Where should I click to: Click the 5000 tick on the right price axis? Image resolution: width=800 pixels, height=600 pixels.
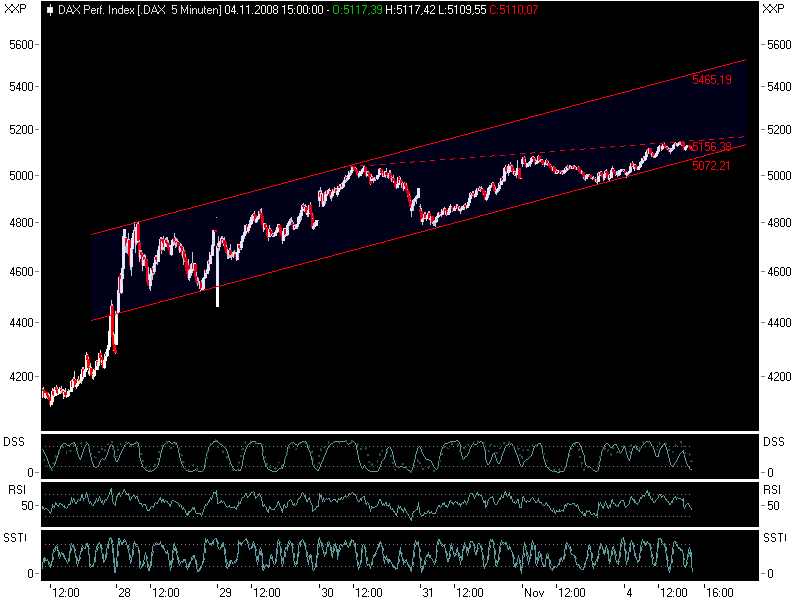[780, 176]
